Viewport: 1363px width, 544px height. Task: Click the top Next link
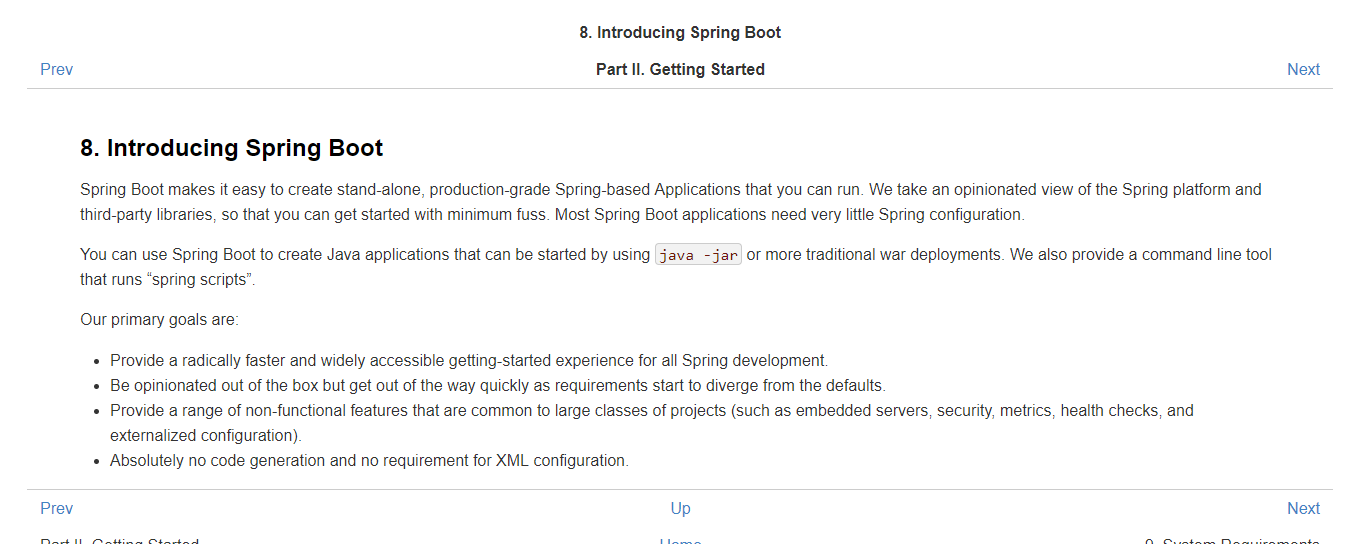(1303, 69)
